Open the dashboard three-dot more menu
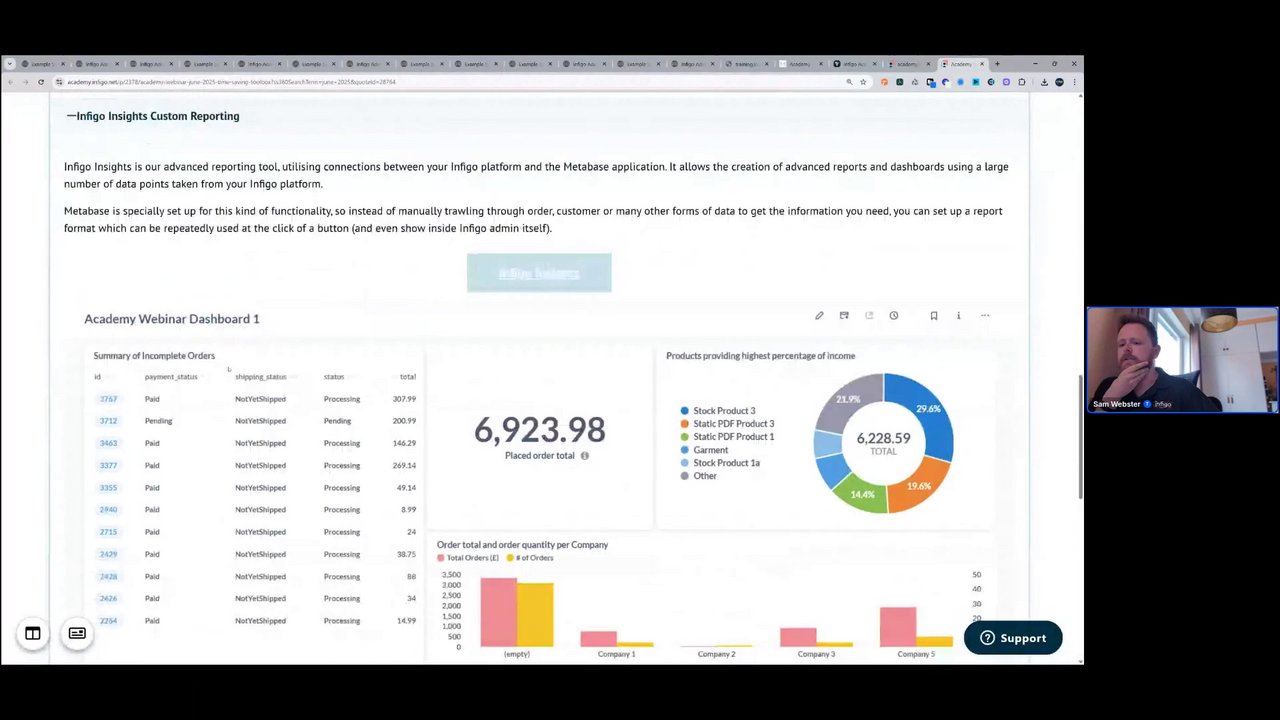 985,316
